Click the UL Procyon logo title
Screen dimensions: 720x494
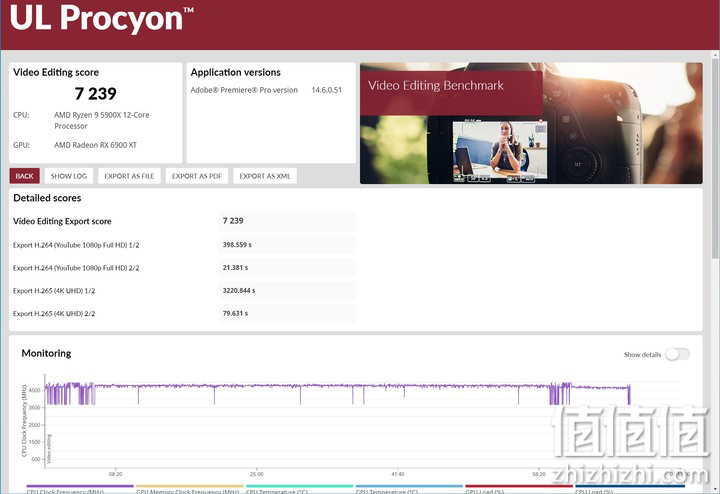pos(101,18)
